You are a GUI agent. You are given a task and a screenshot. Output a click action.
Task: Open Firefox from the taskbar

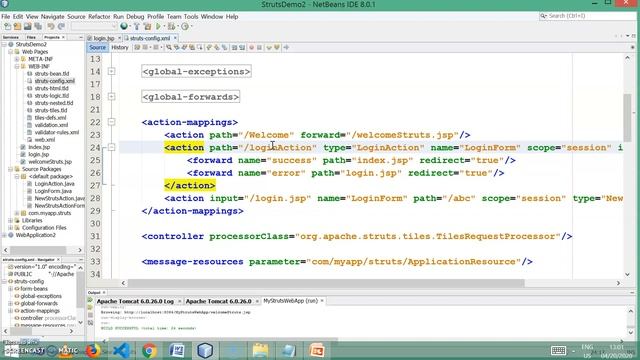tap(93, 350)
